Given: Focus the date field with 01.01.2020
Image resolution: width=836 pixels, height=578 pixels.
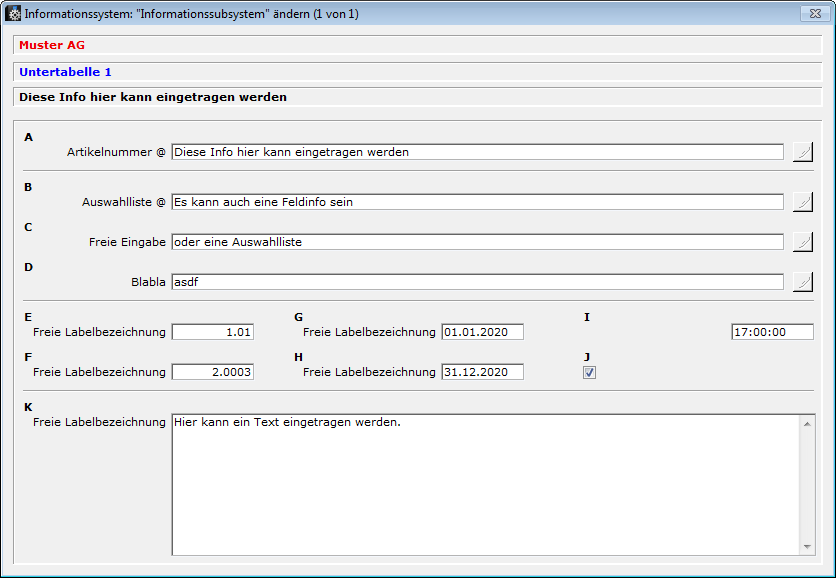Looking at the screenshot, I should tap(482, 332).
